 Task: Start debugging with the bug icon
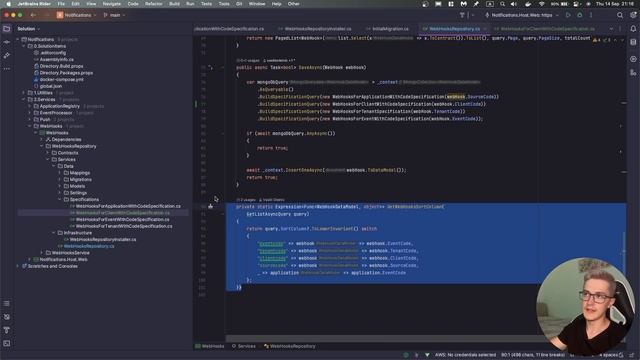click(580, 15)
